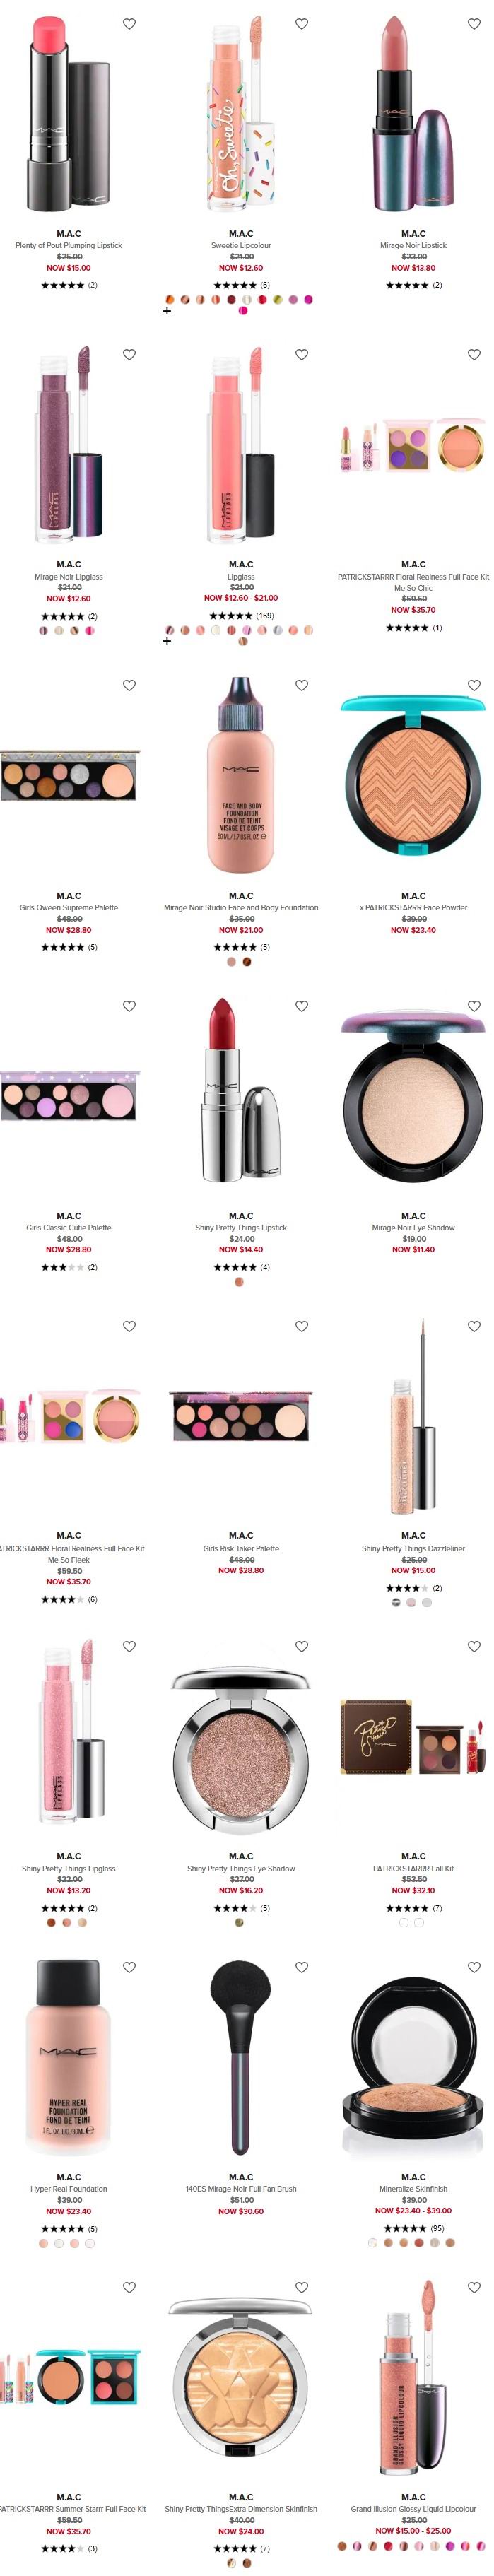Open Girls Risk Taker Palette product link
The image size is (494, 2576).
[241, 1548]
